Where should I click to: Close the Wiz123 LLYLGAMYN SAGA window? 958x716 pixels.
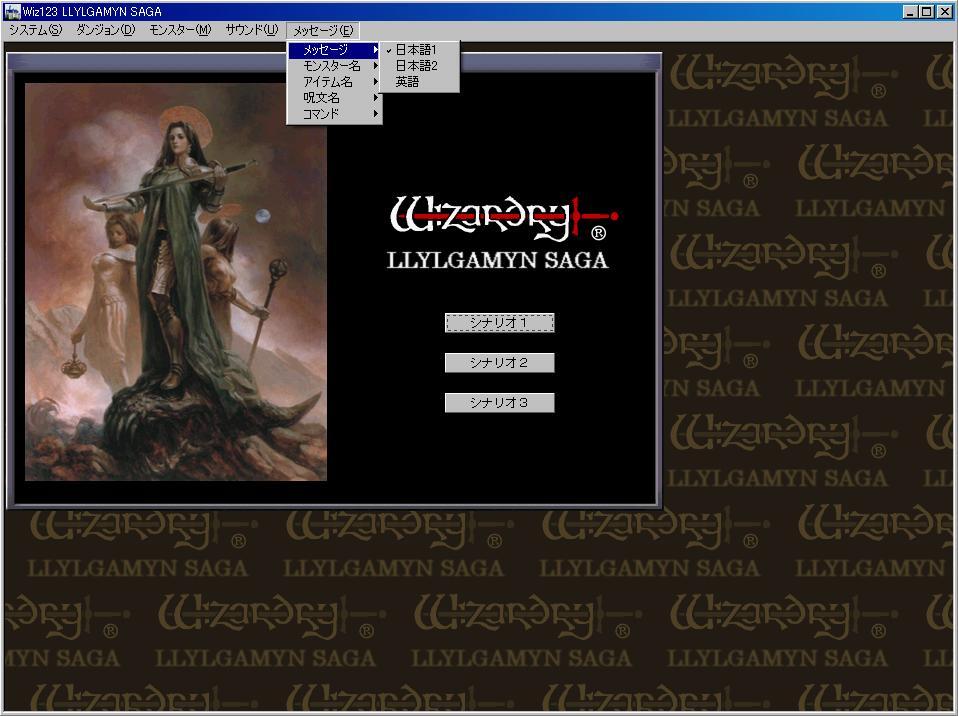tap(944, 11)
